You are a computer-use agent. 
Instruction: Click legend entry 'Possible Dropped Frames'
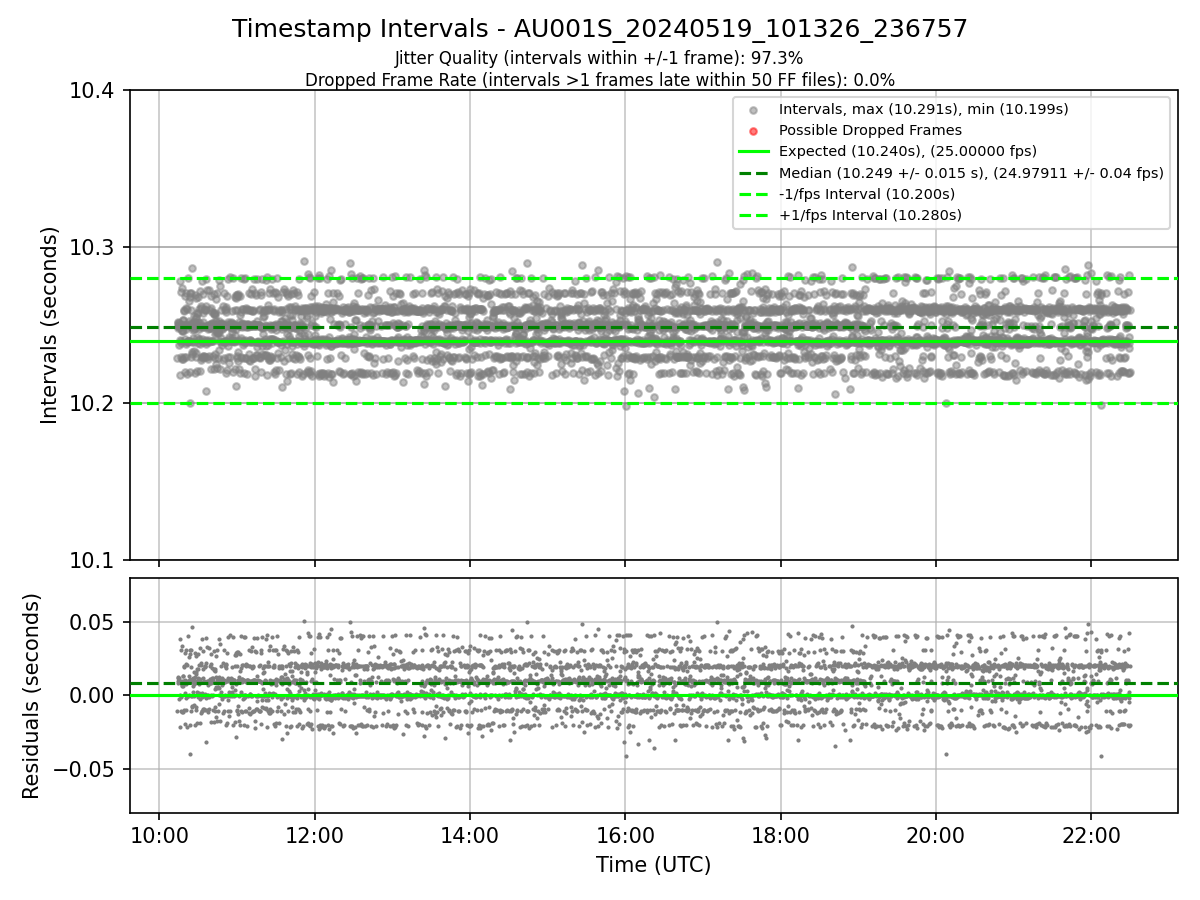click(x=870, y=130)
